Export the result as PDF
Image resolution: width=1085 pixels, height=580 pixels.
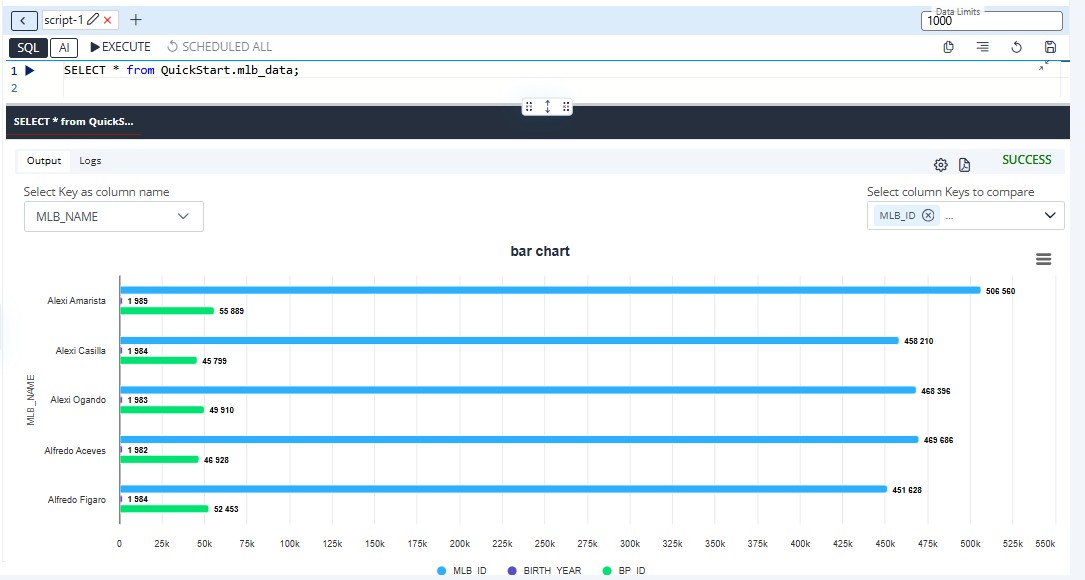point(965,165)
